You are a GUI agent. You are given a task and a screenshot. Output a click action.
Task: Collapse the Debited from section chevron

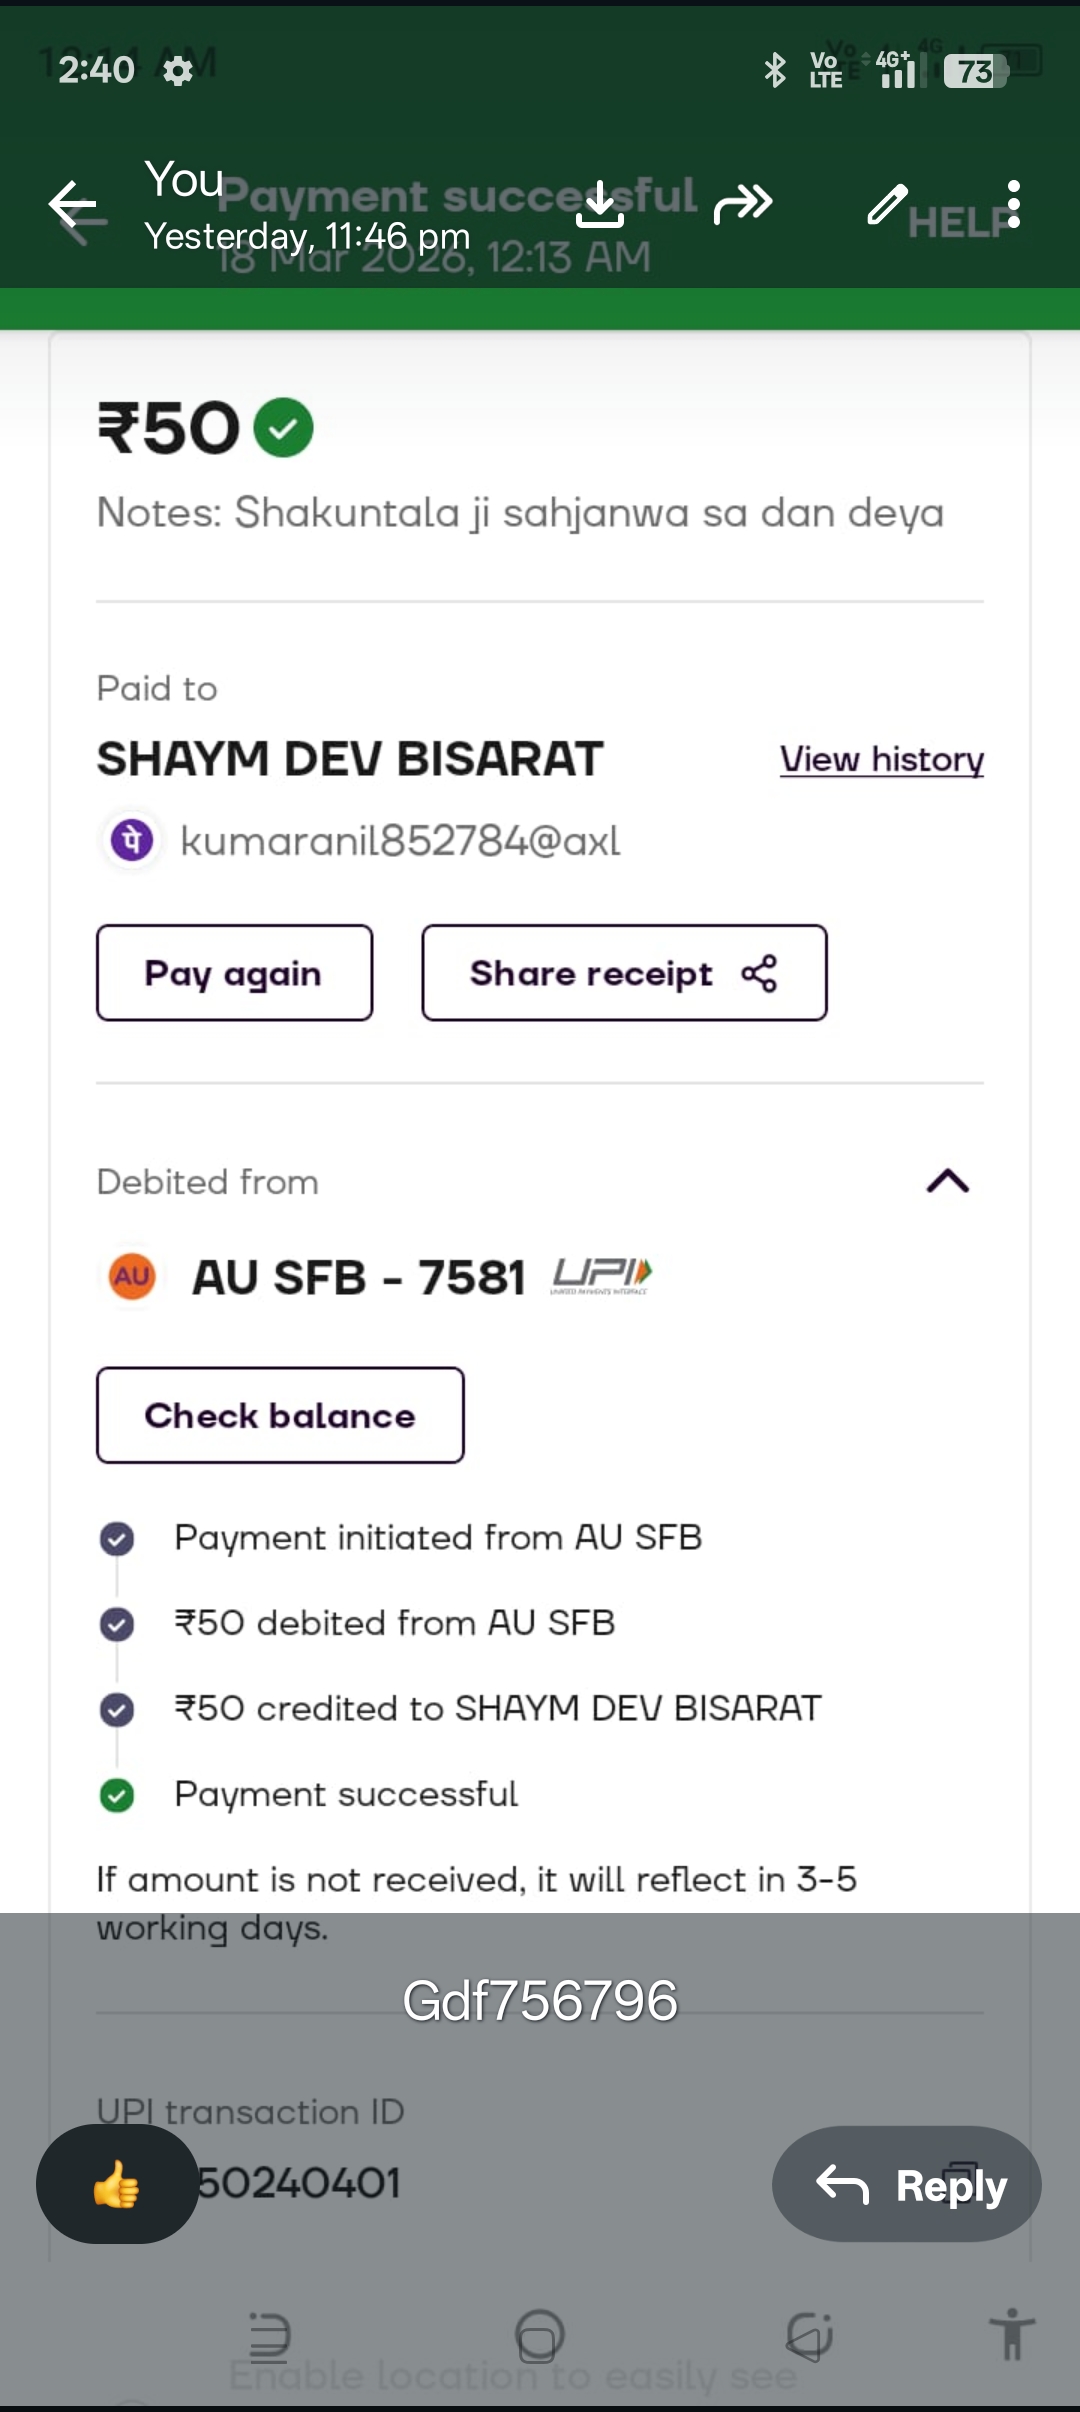tap(948, 1181)
